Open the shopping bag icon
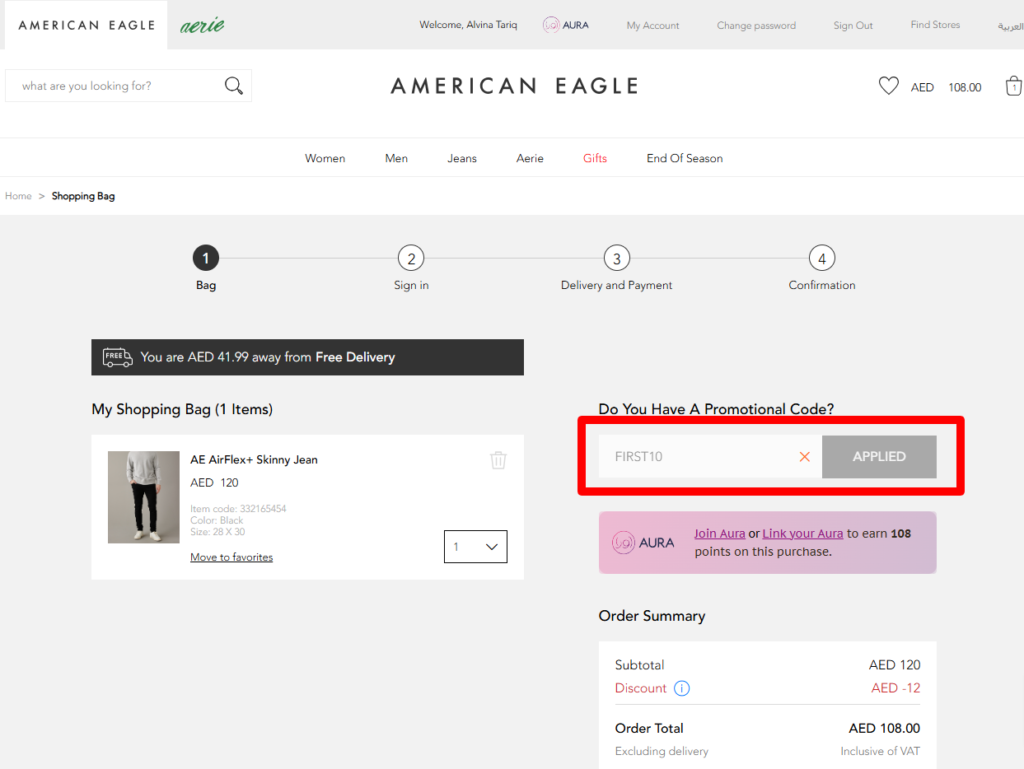1024x769 pixels. click(1013, 86)
